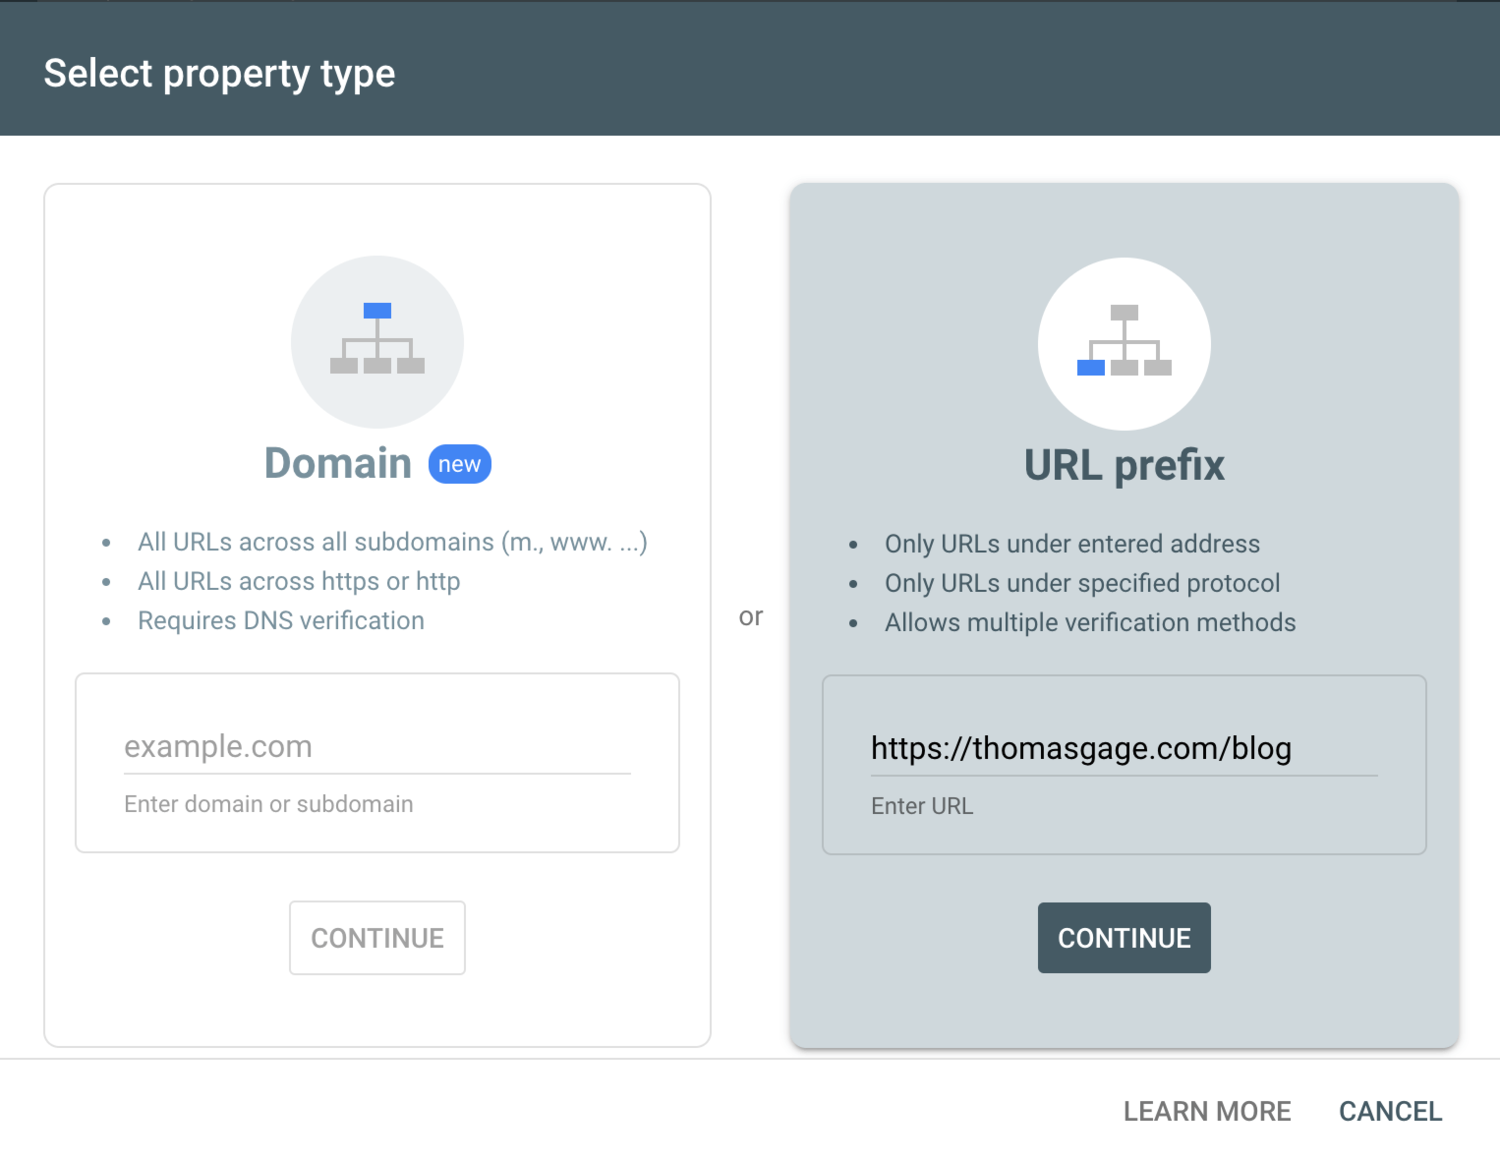Click 'Requires DNS verification' bullet text
The image size is (1500, 1162).
click(281, 620)
